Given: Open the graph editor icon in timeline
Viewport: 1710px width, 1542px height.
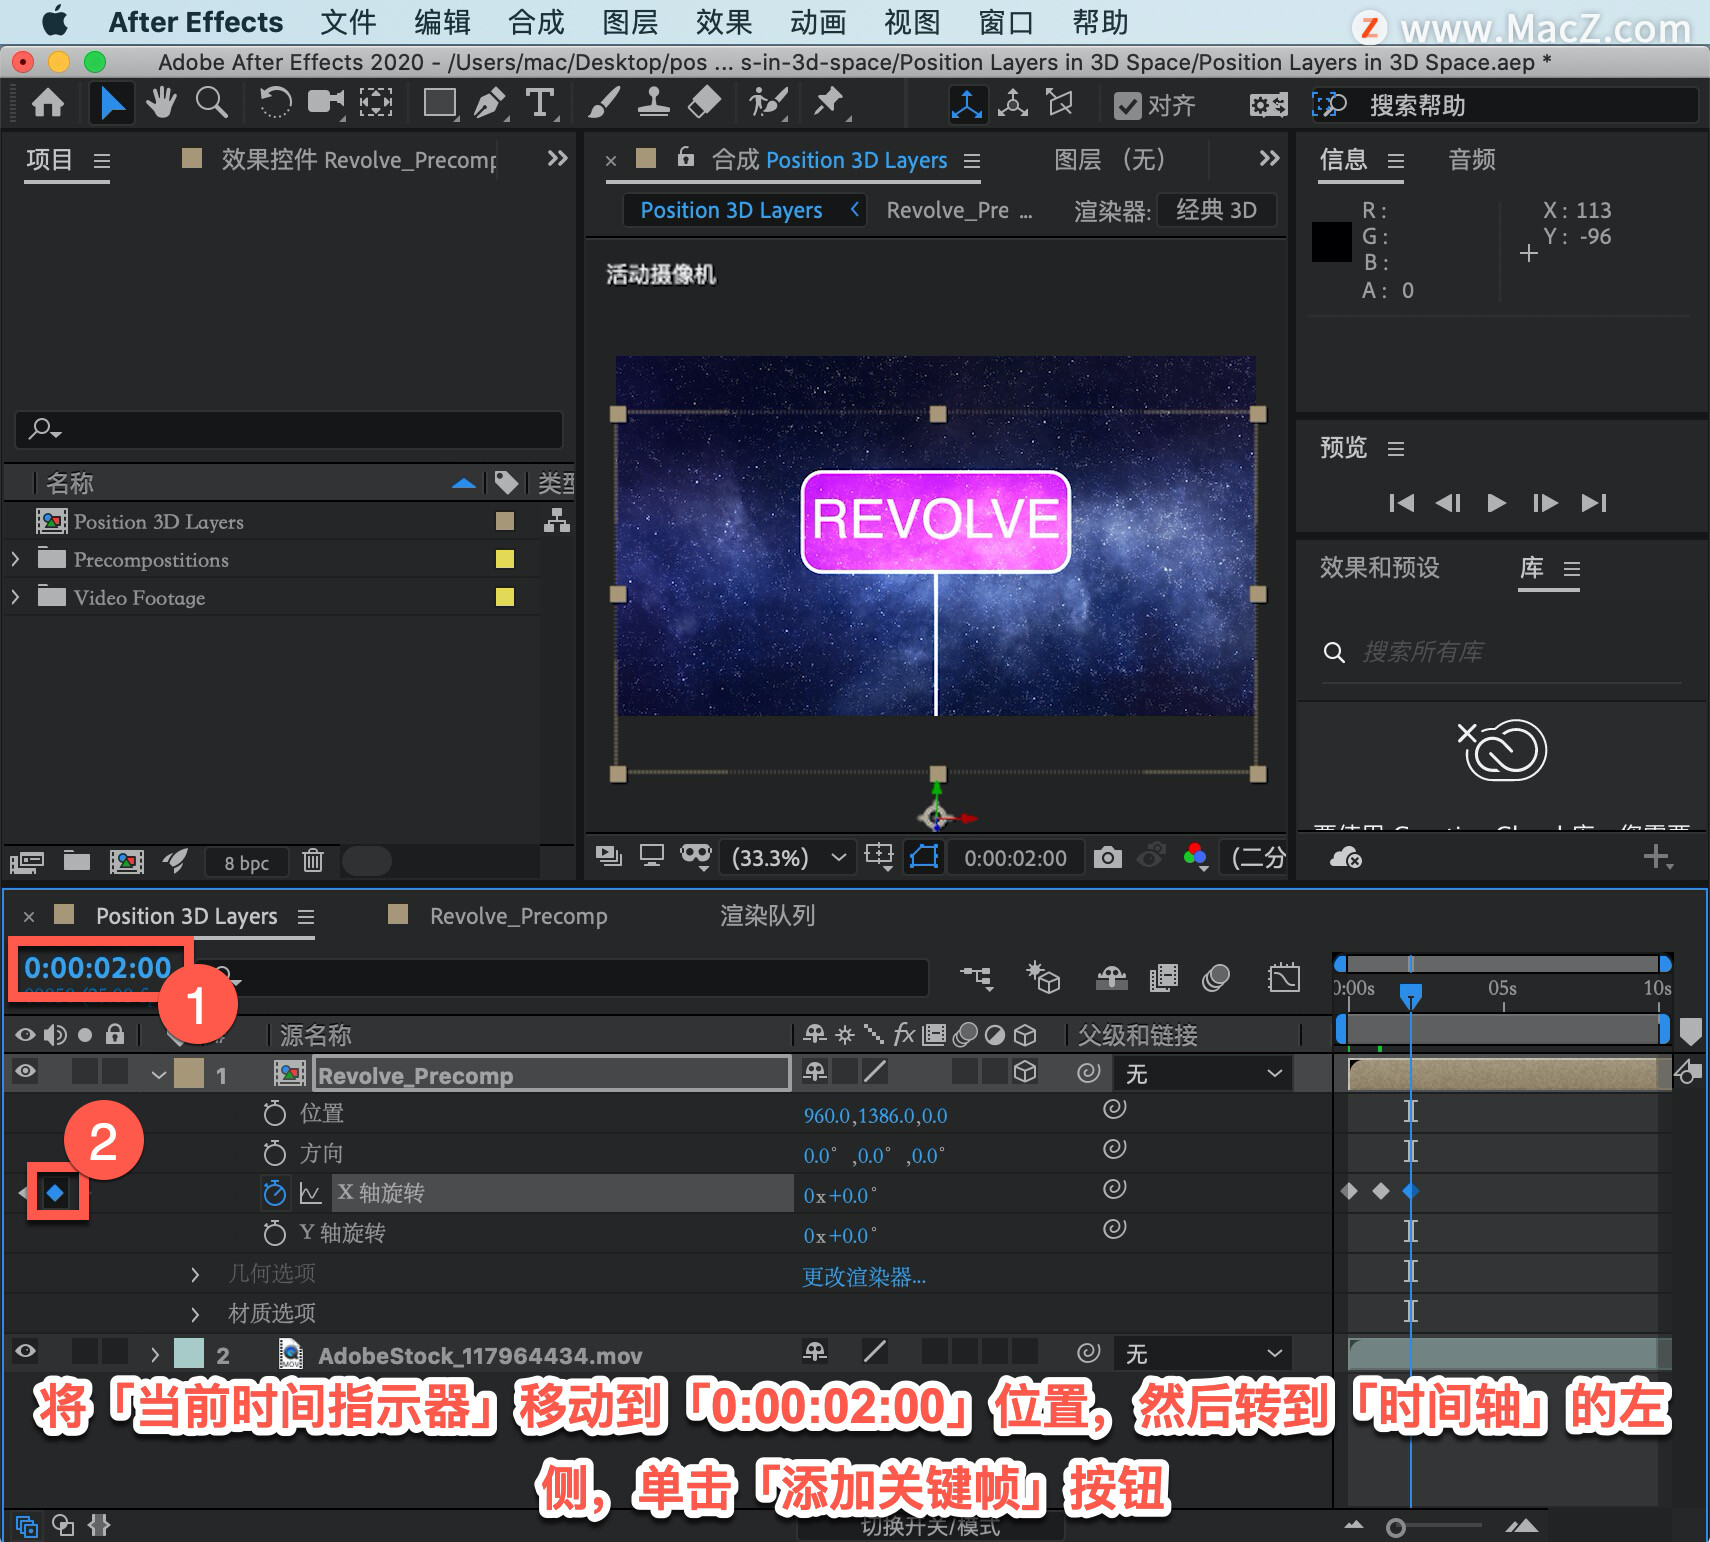Looking at the screenshot, I should point(1283,977).
